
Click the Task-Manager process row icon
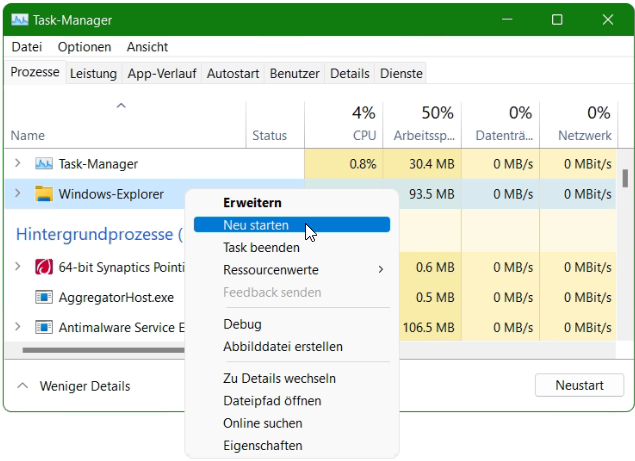(x=44, y=164)
